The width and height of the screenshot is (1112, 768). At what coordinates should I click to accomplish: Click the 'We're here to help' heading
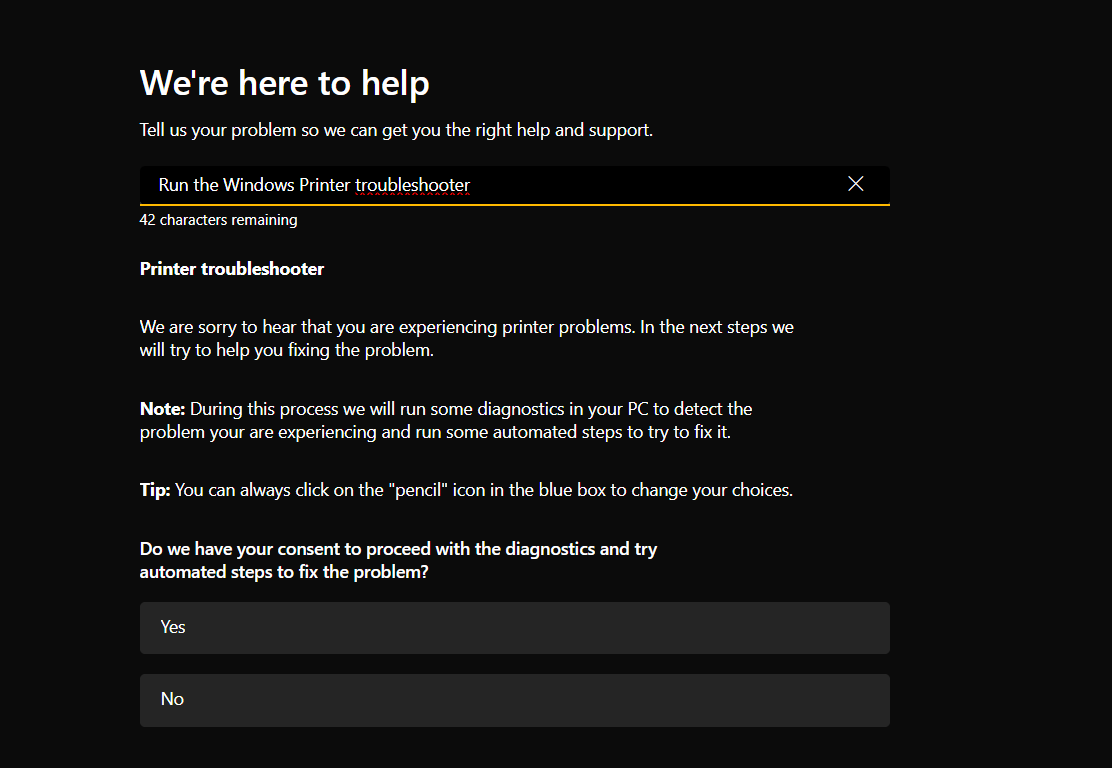284,83
